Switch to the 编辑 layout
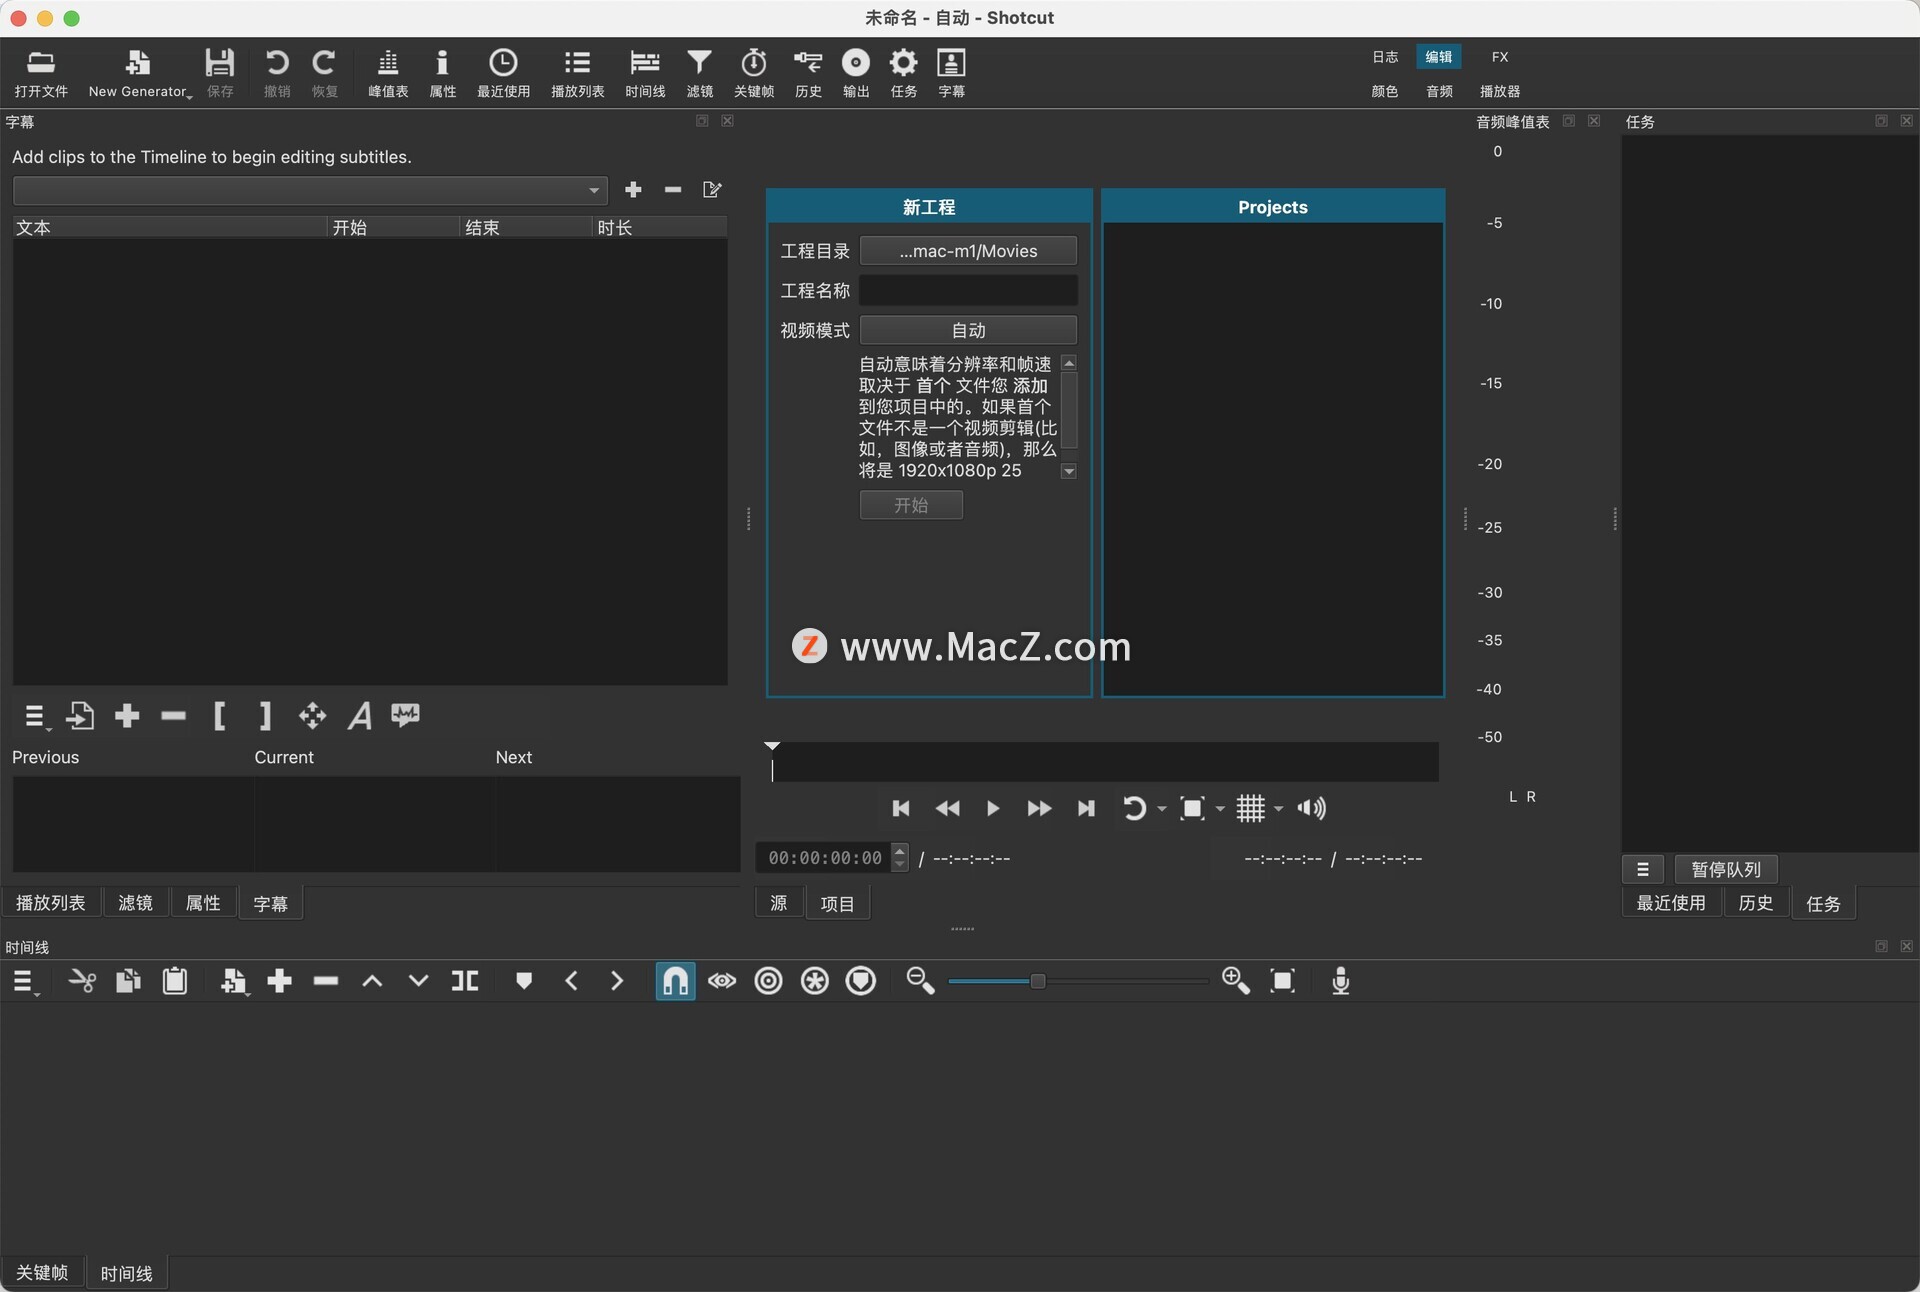 pyautogui.click(x=1439, y=57)
